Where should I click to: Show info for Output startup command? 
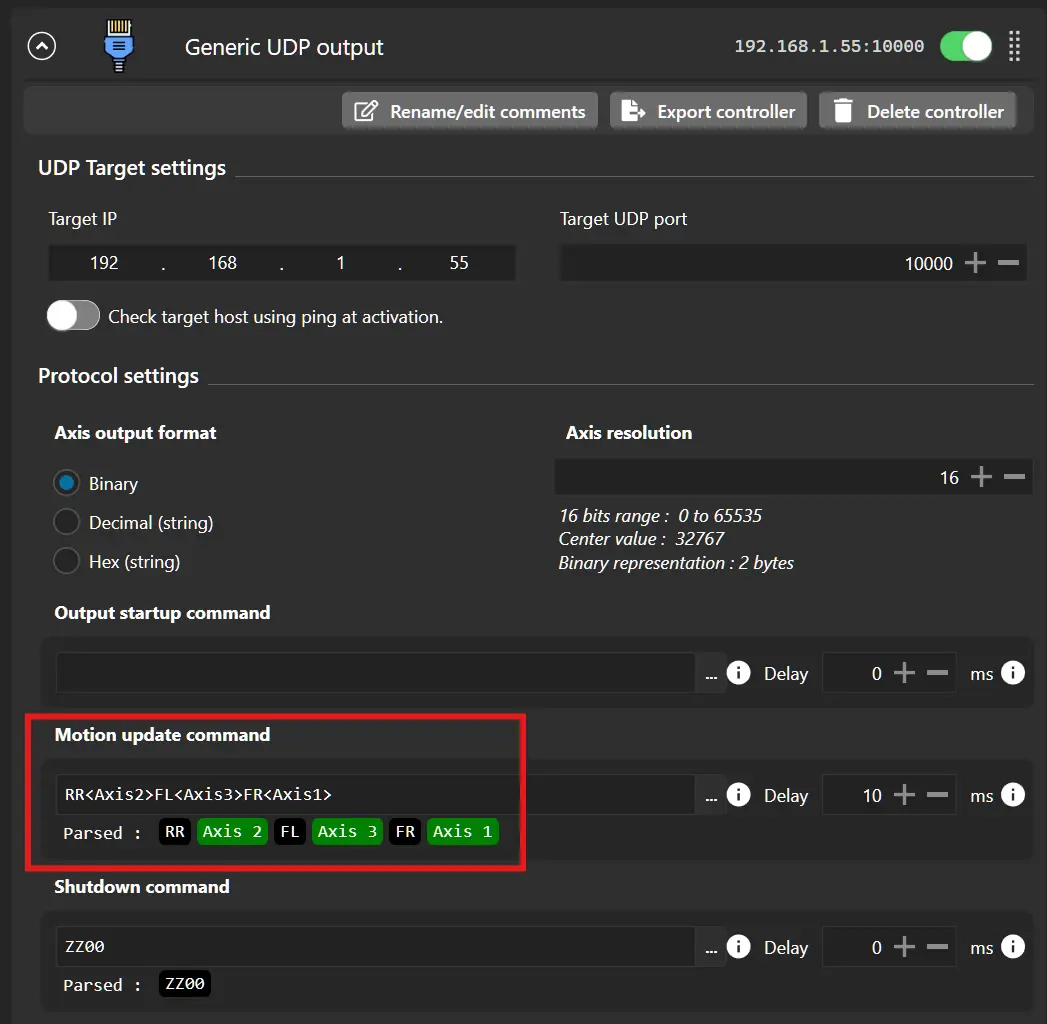click(739, 673)
